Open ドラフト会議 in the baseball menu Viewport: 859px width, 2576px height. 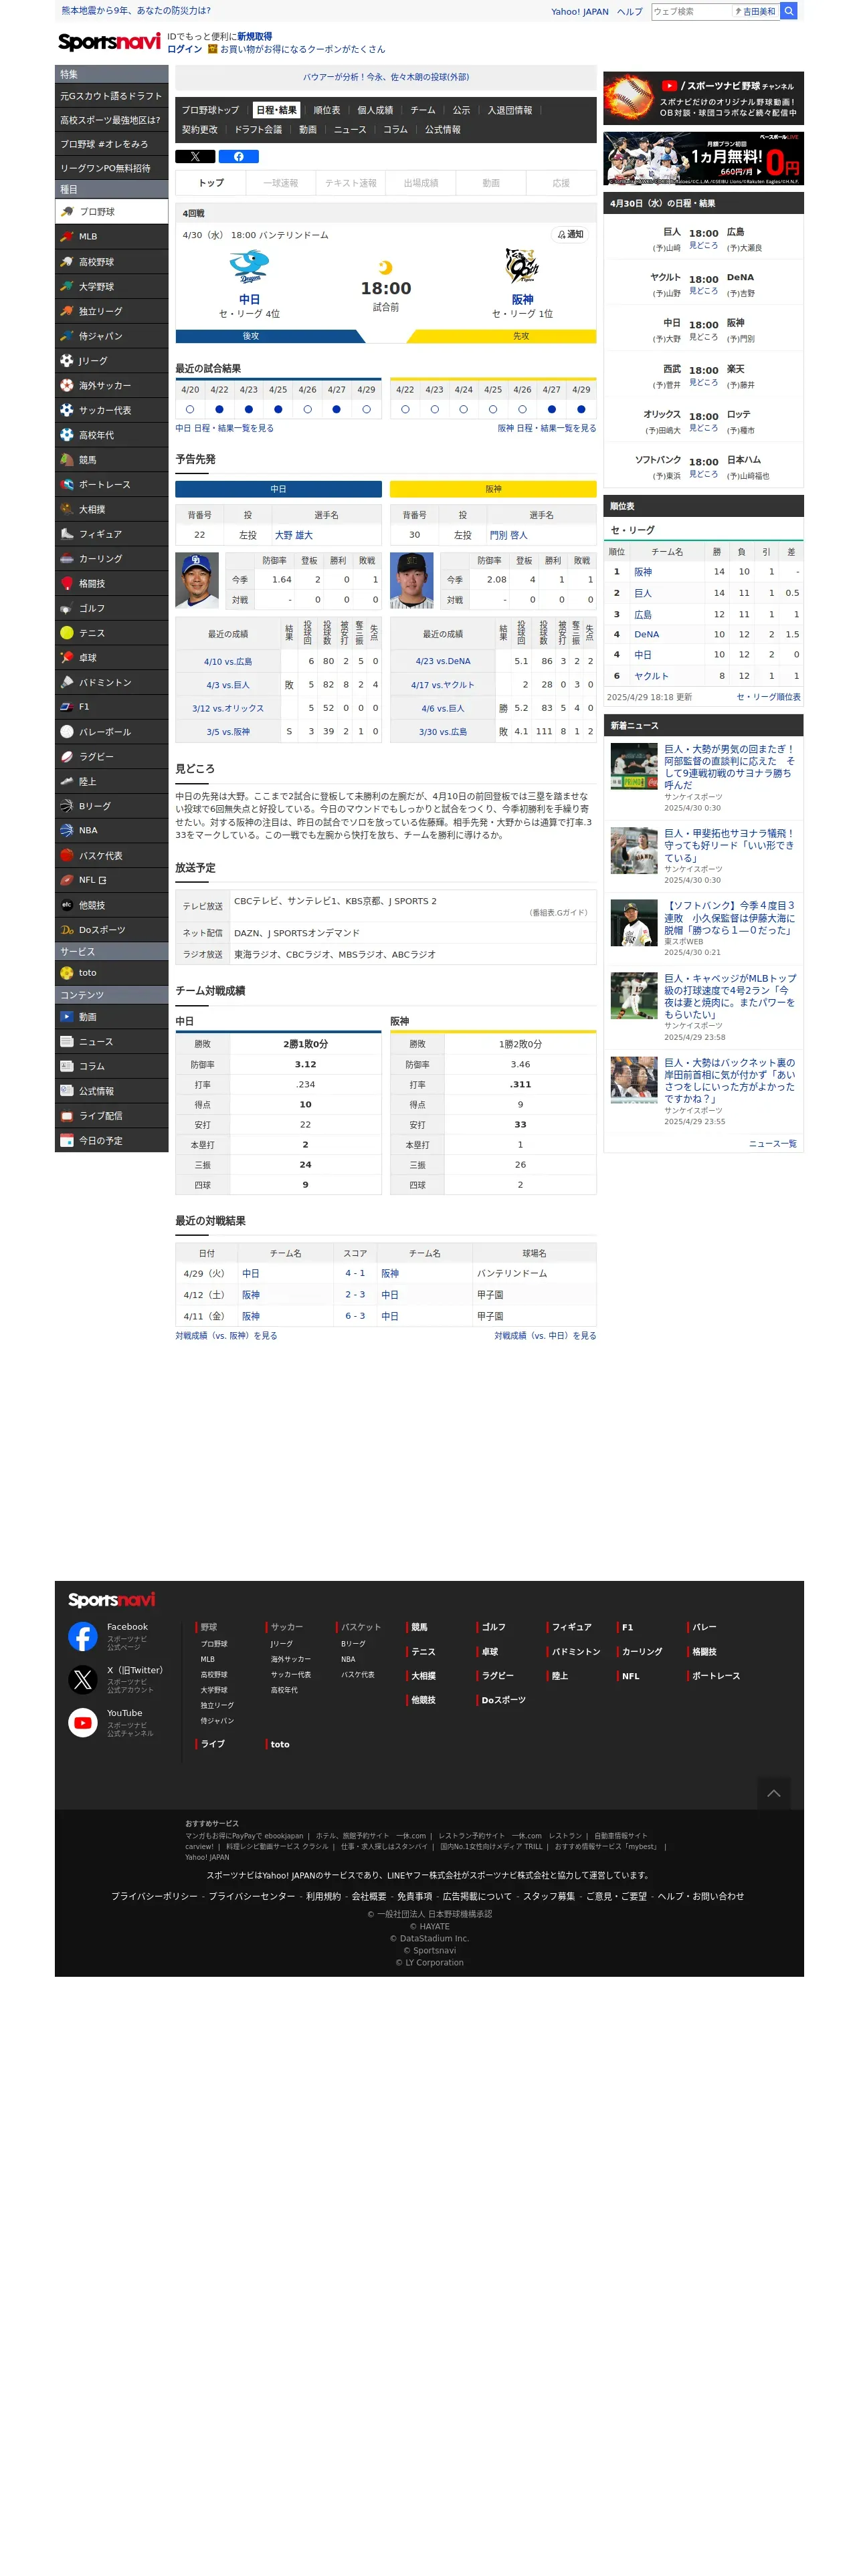click(x=258, y=130)
